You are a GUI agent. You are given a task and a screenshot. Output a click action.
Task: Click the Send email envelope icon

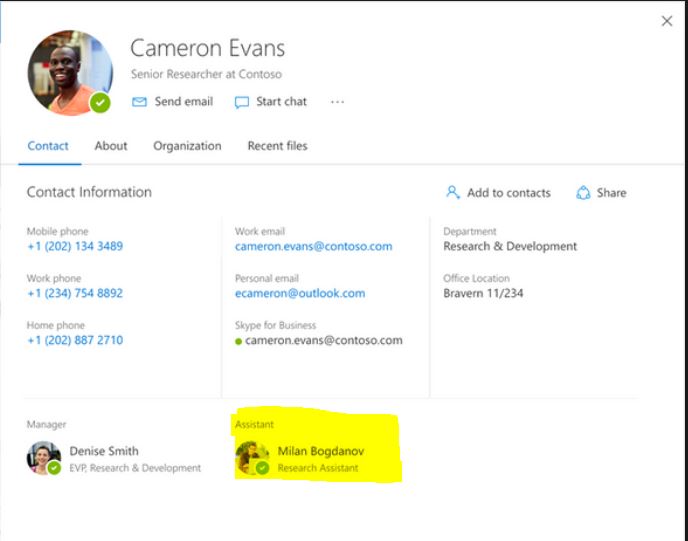[140, 102]
